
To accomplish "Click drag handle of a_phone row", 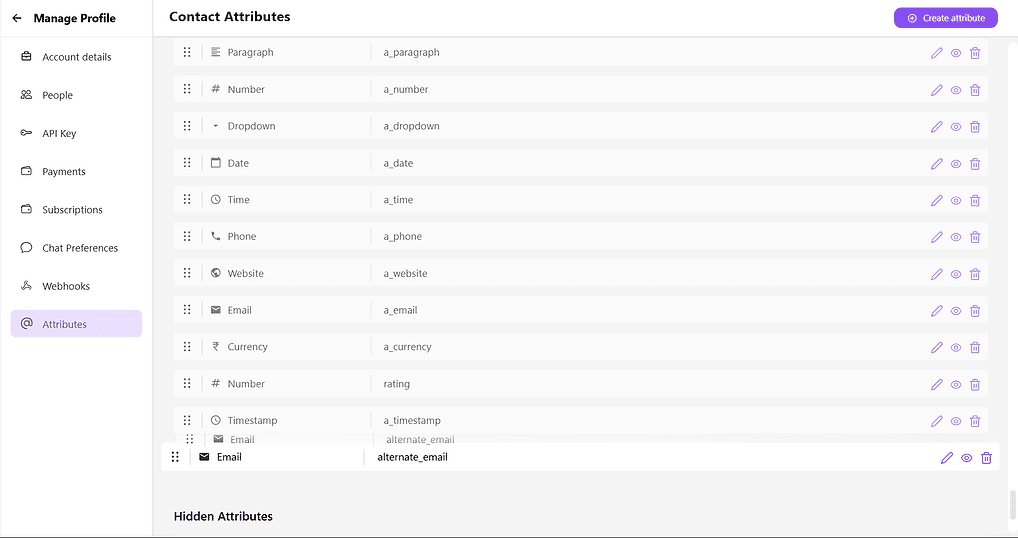I will click(187, 236).
